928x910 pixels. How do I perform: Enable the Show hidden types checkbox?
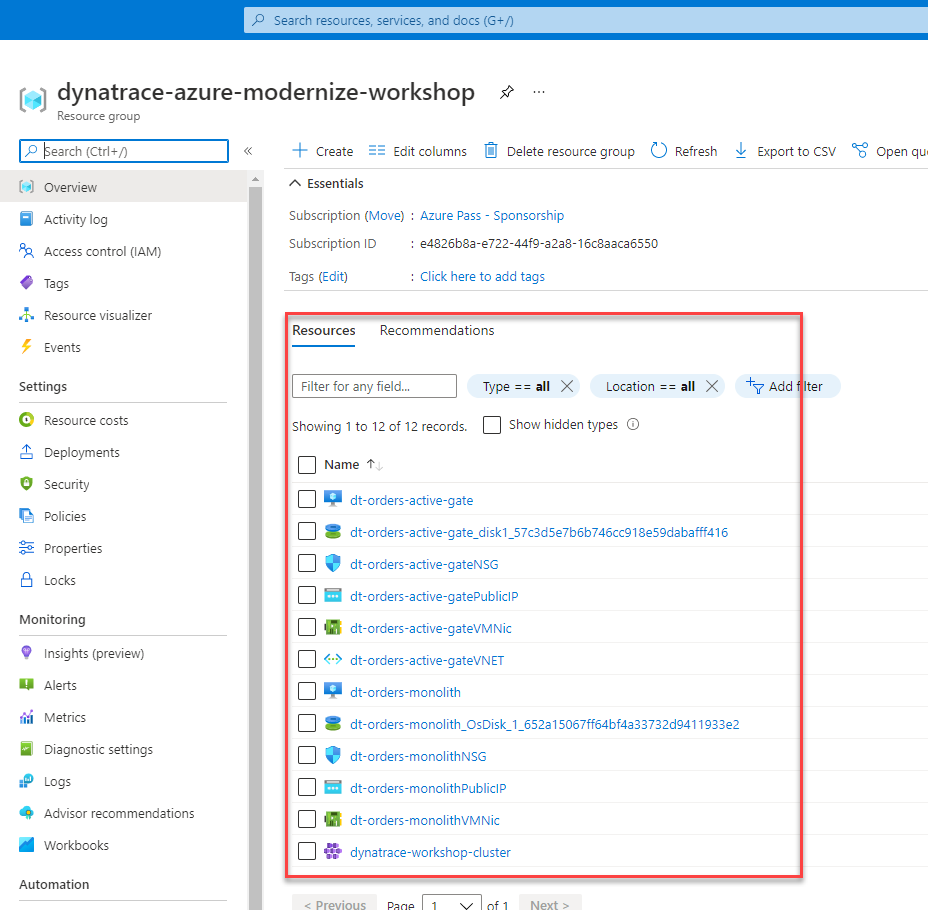point(492,425)
